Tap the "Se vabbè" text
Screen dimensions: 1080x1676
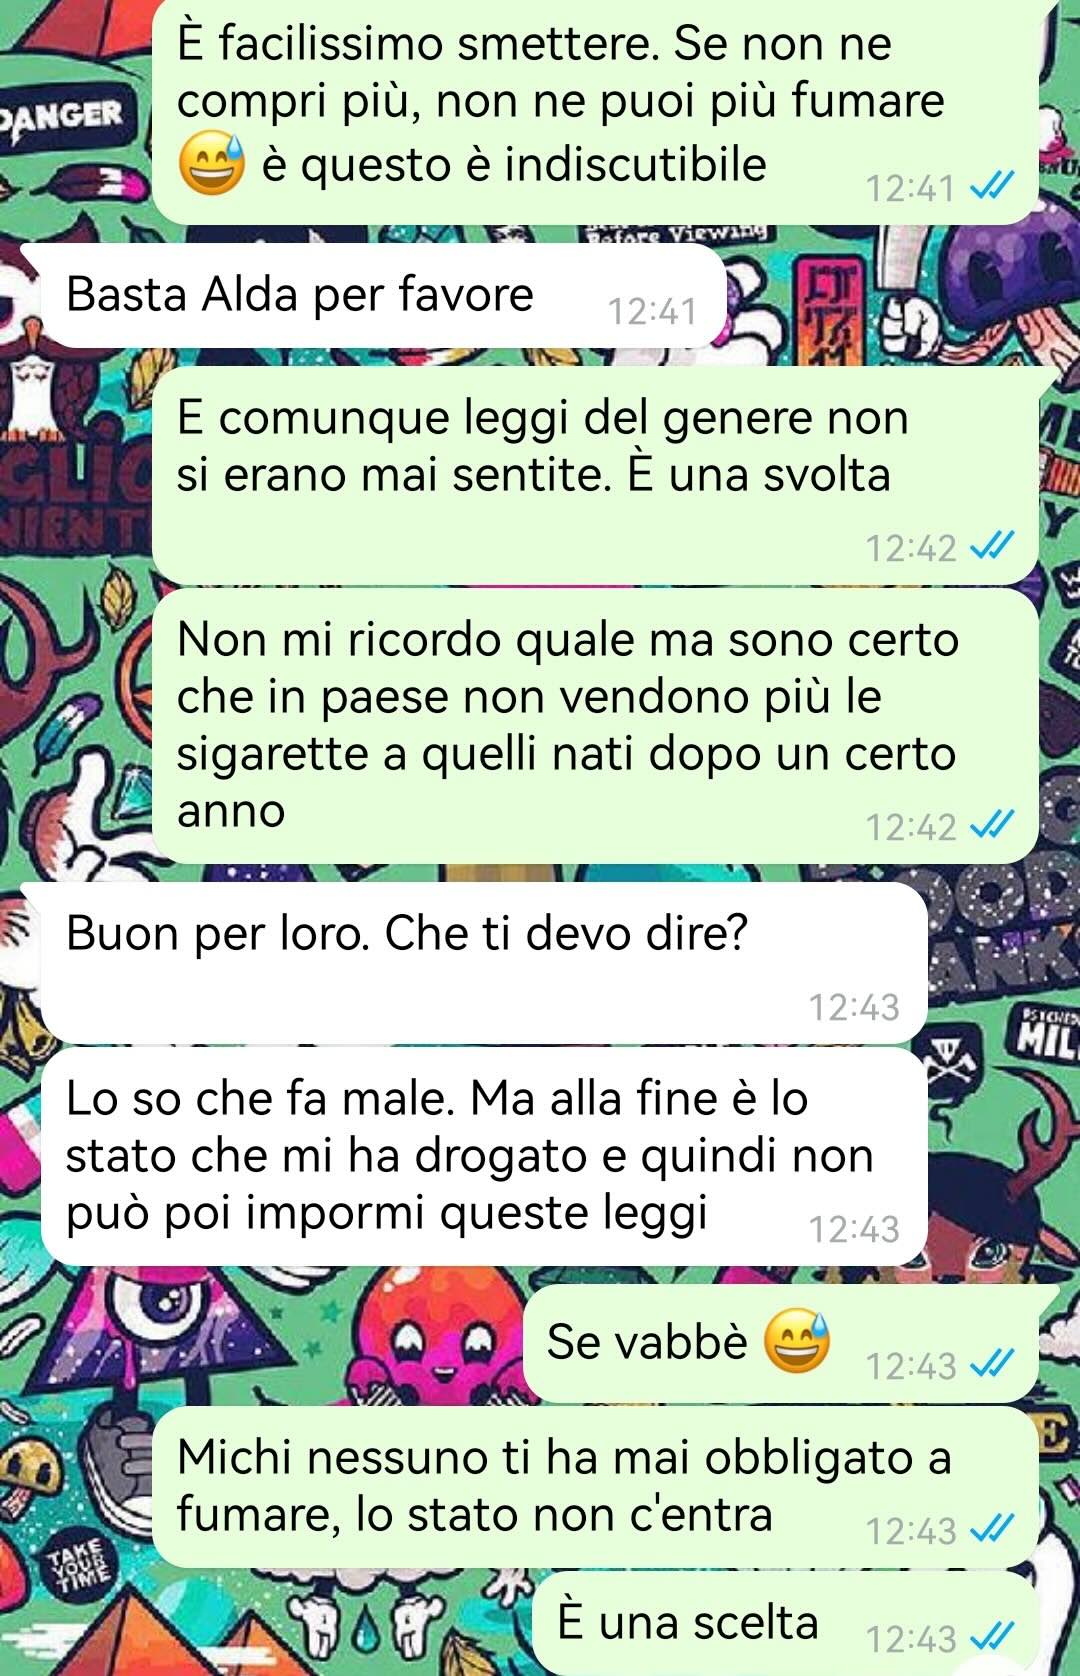[647, 1341]
